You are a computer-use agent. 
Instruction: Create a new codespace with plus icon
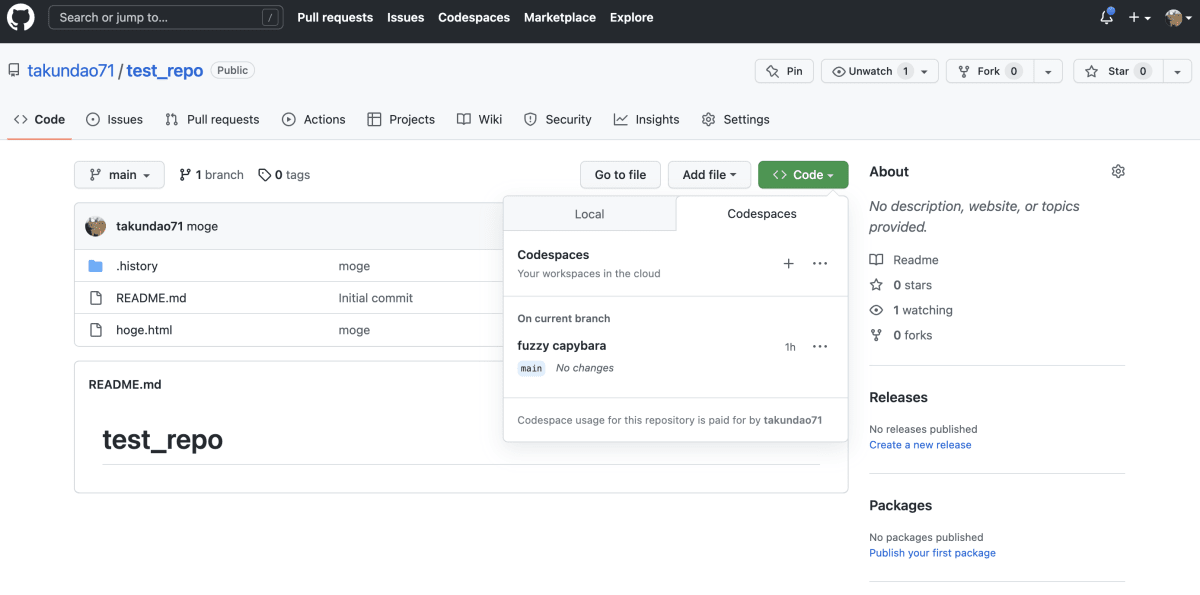click(x=788, y=263)
